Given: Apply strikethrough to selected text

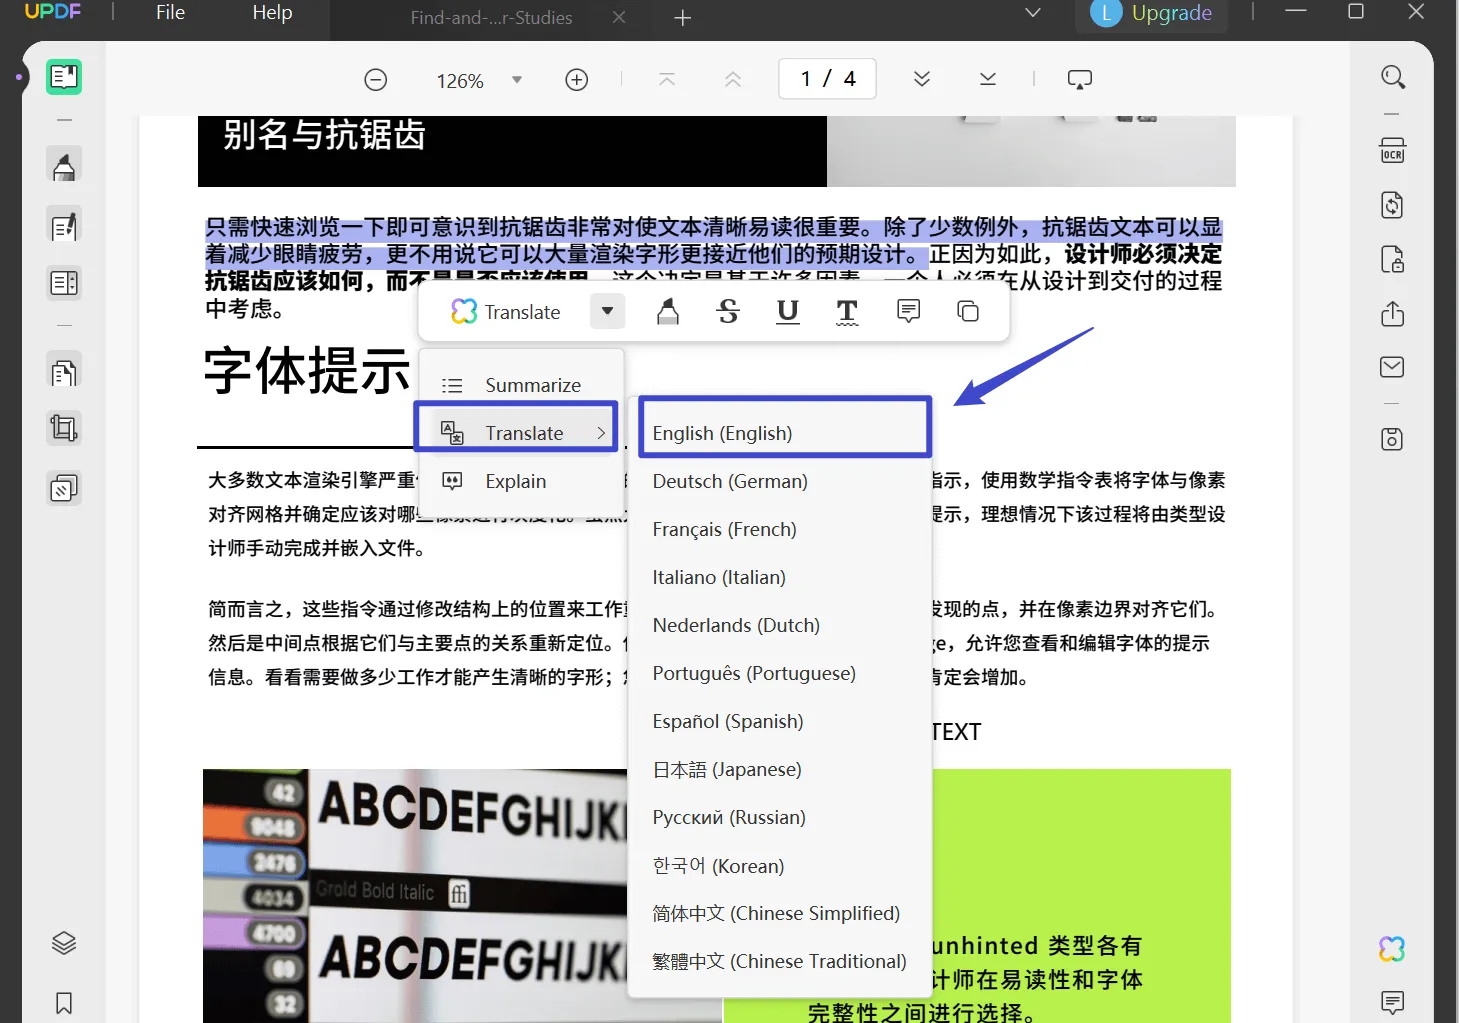Looking at the screenshot, I should click(x=728, y=312).
